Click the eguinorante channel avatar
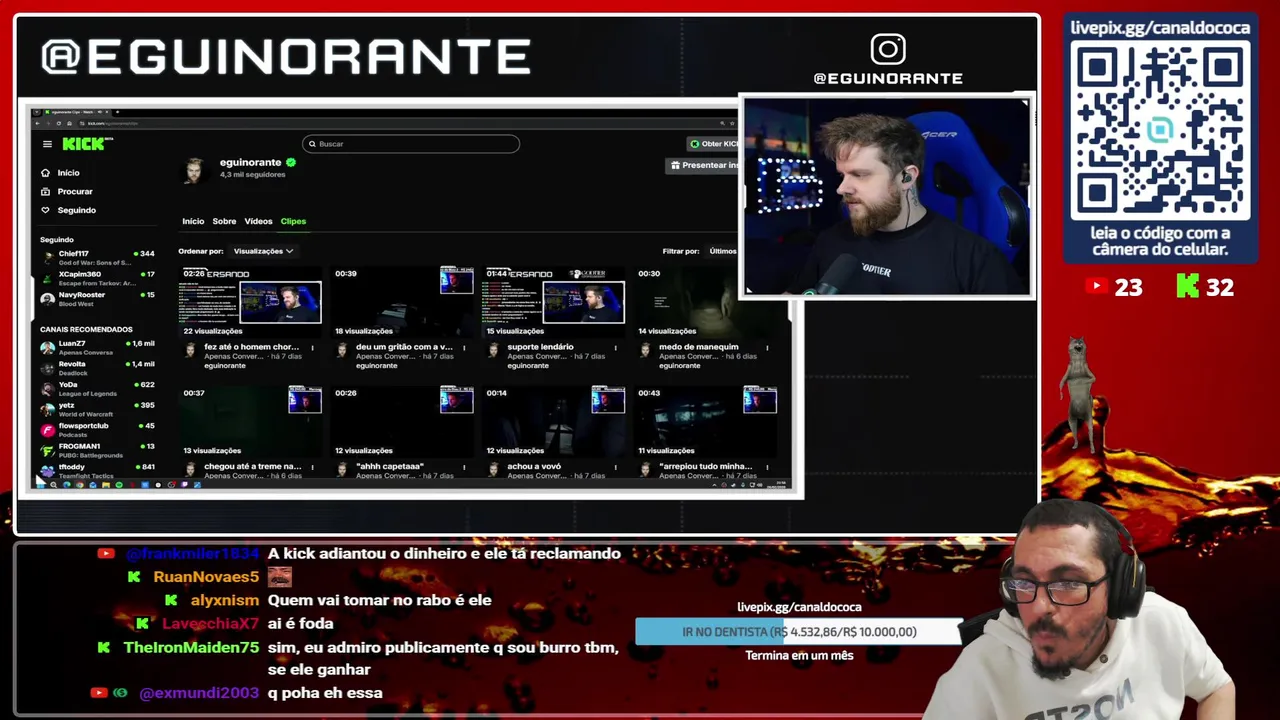Image resolution: width=1280 pixels, height=720 pixels. [x=195, y=169]
